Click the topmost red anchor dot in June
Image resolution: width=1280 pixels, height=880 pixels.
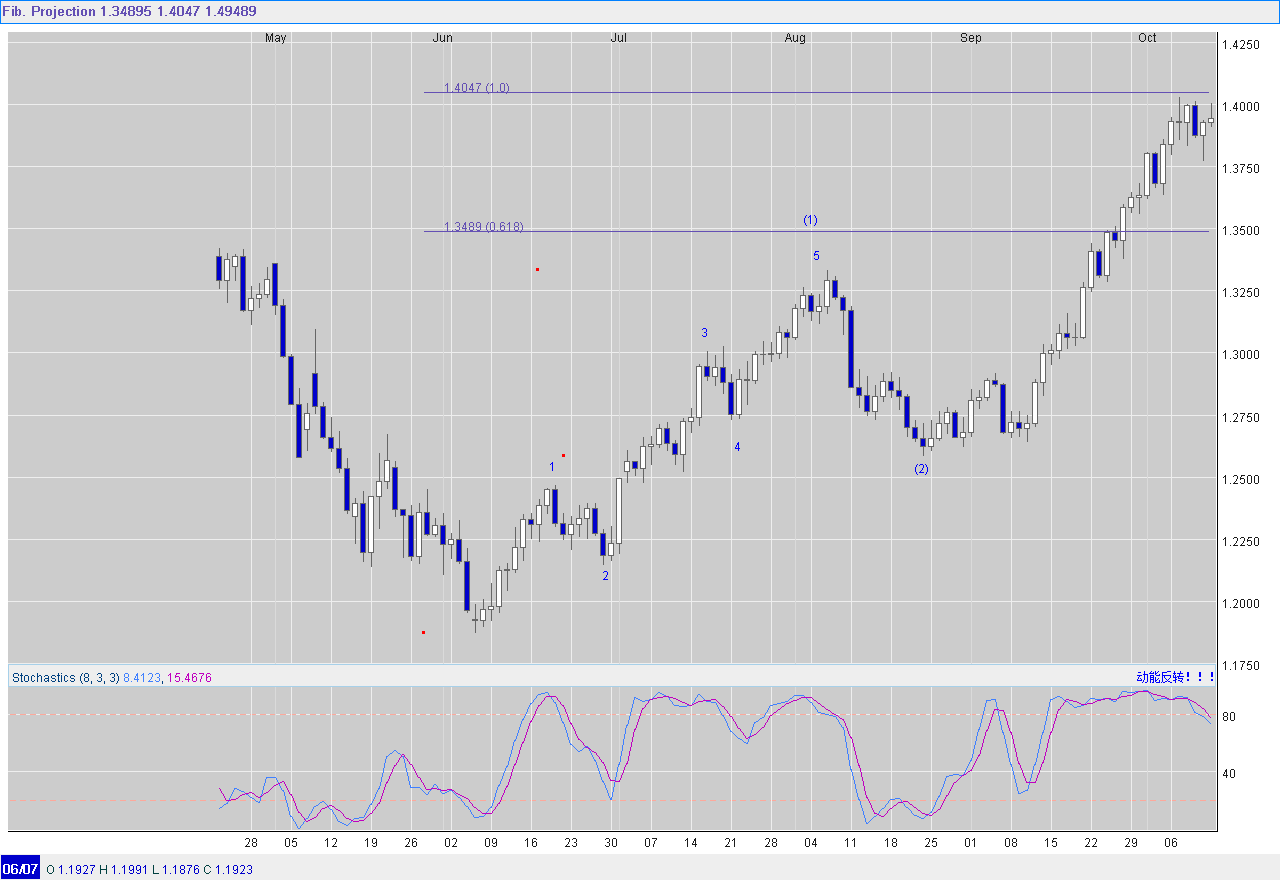[538, 269]
